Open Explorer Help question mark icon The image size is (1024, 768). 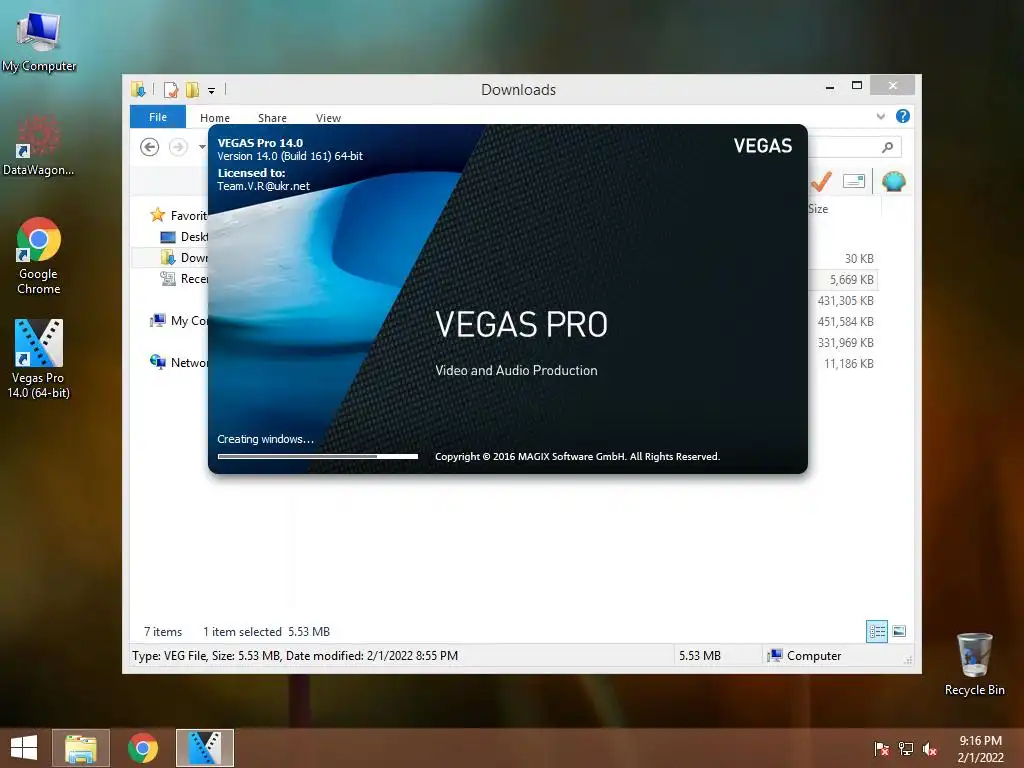[903, 116]
